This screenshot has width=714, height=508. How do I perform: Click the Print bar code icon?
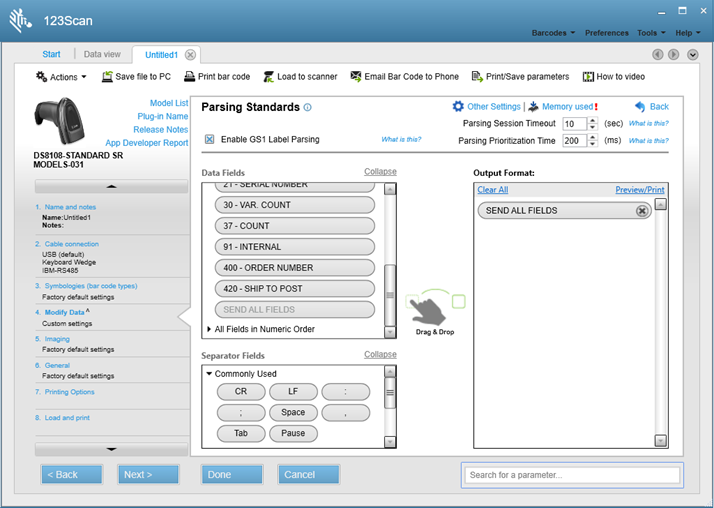point(190,77)
